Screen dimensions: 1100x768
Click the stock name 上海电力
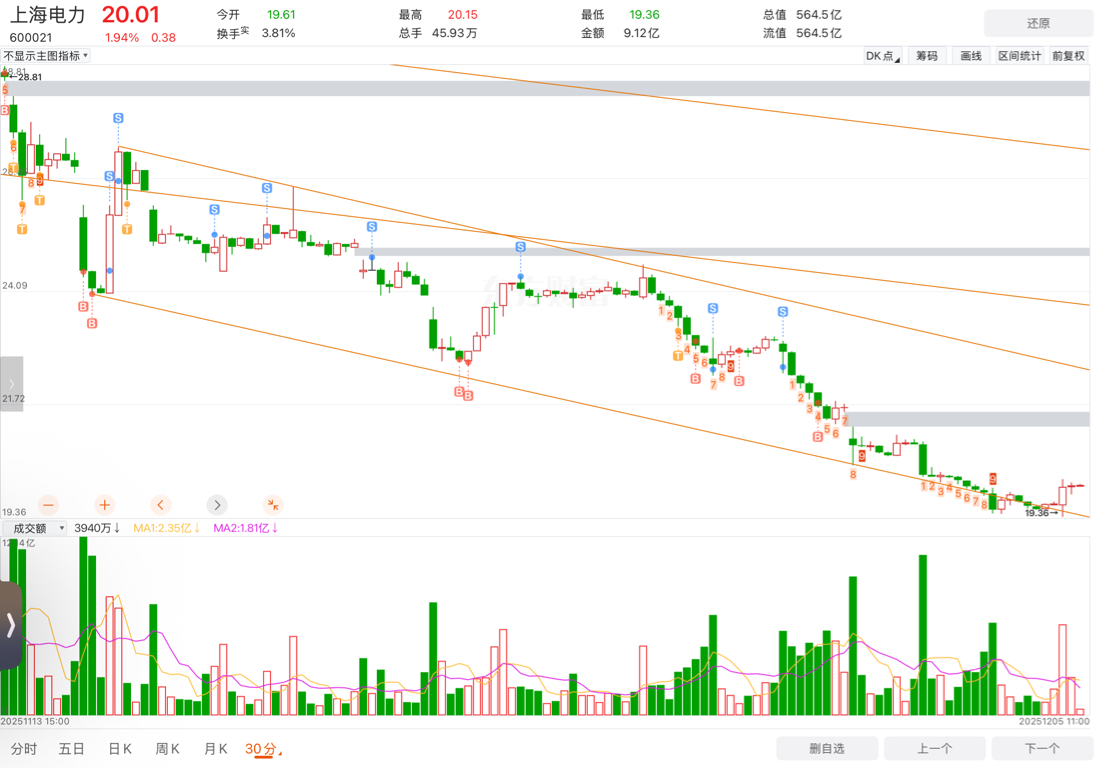point(47,15)
